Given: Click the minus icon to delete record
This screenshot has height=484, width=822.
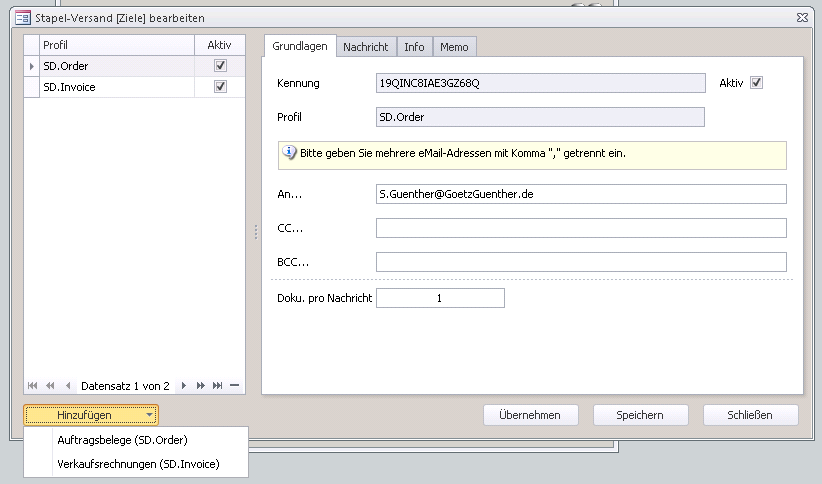Looking at the screenshot, I should click(x=234, y=385).
